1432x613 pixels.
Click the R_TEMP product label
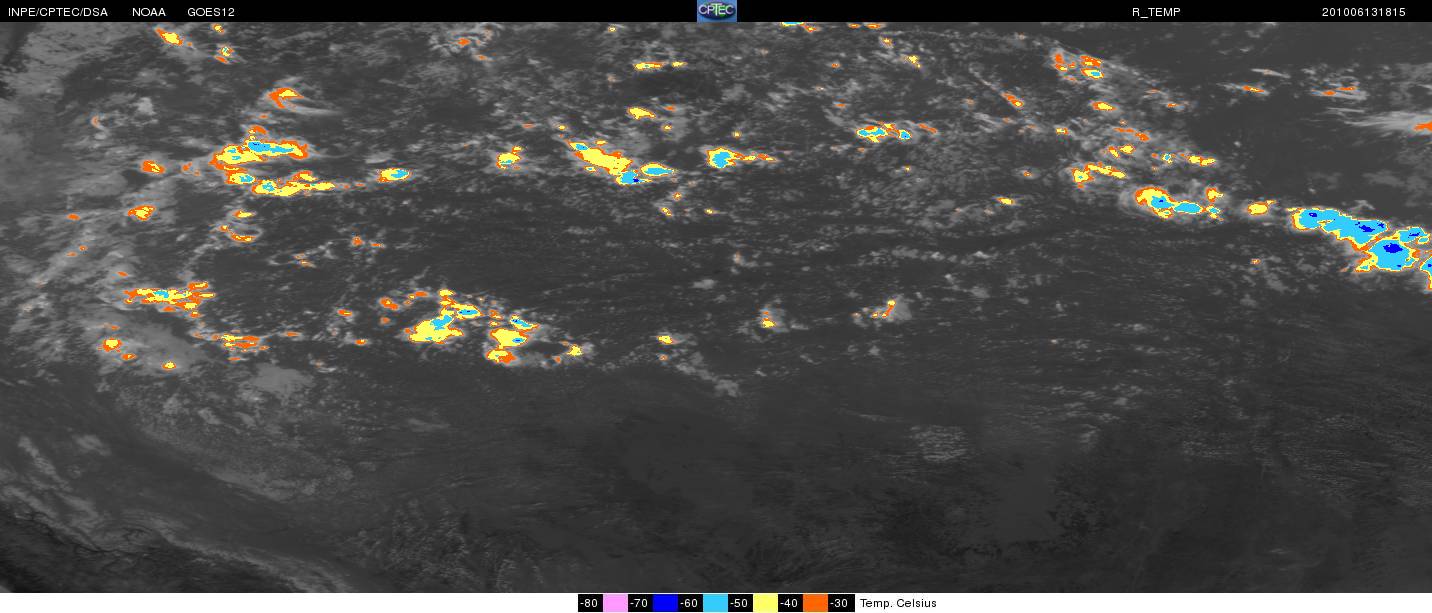coord(1156,12)
